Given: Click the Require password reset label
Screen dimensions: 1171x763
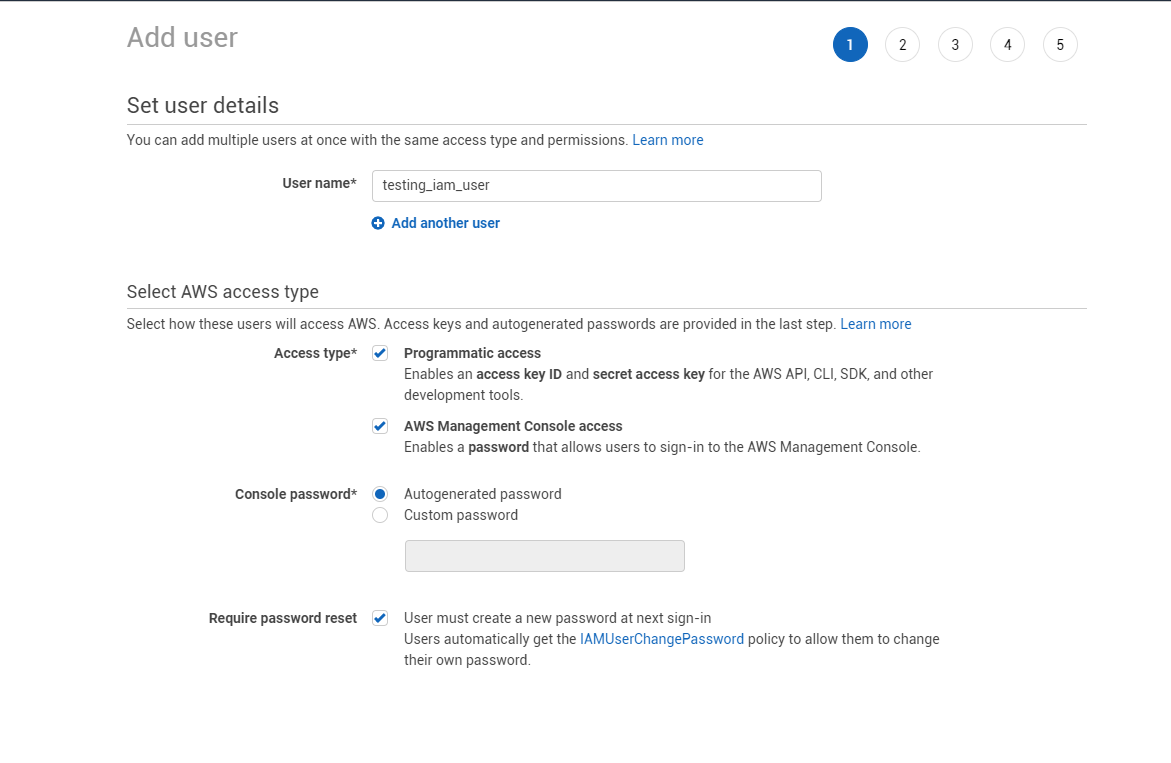Looking at the screenshot, I should click(x=283, y=618).
